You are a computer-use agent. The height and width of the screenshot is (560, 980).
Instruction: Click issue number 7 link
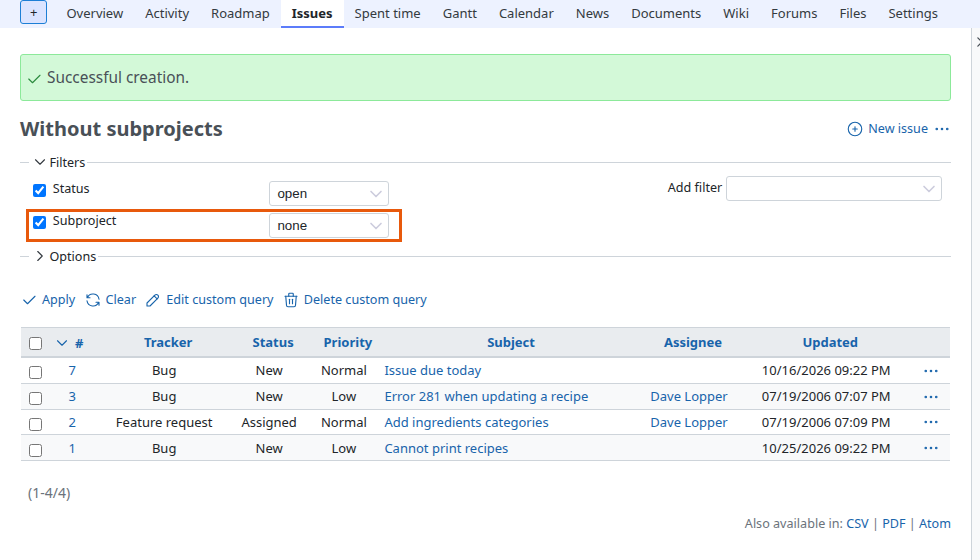tap(72, 371)
